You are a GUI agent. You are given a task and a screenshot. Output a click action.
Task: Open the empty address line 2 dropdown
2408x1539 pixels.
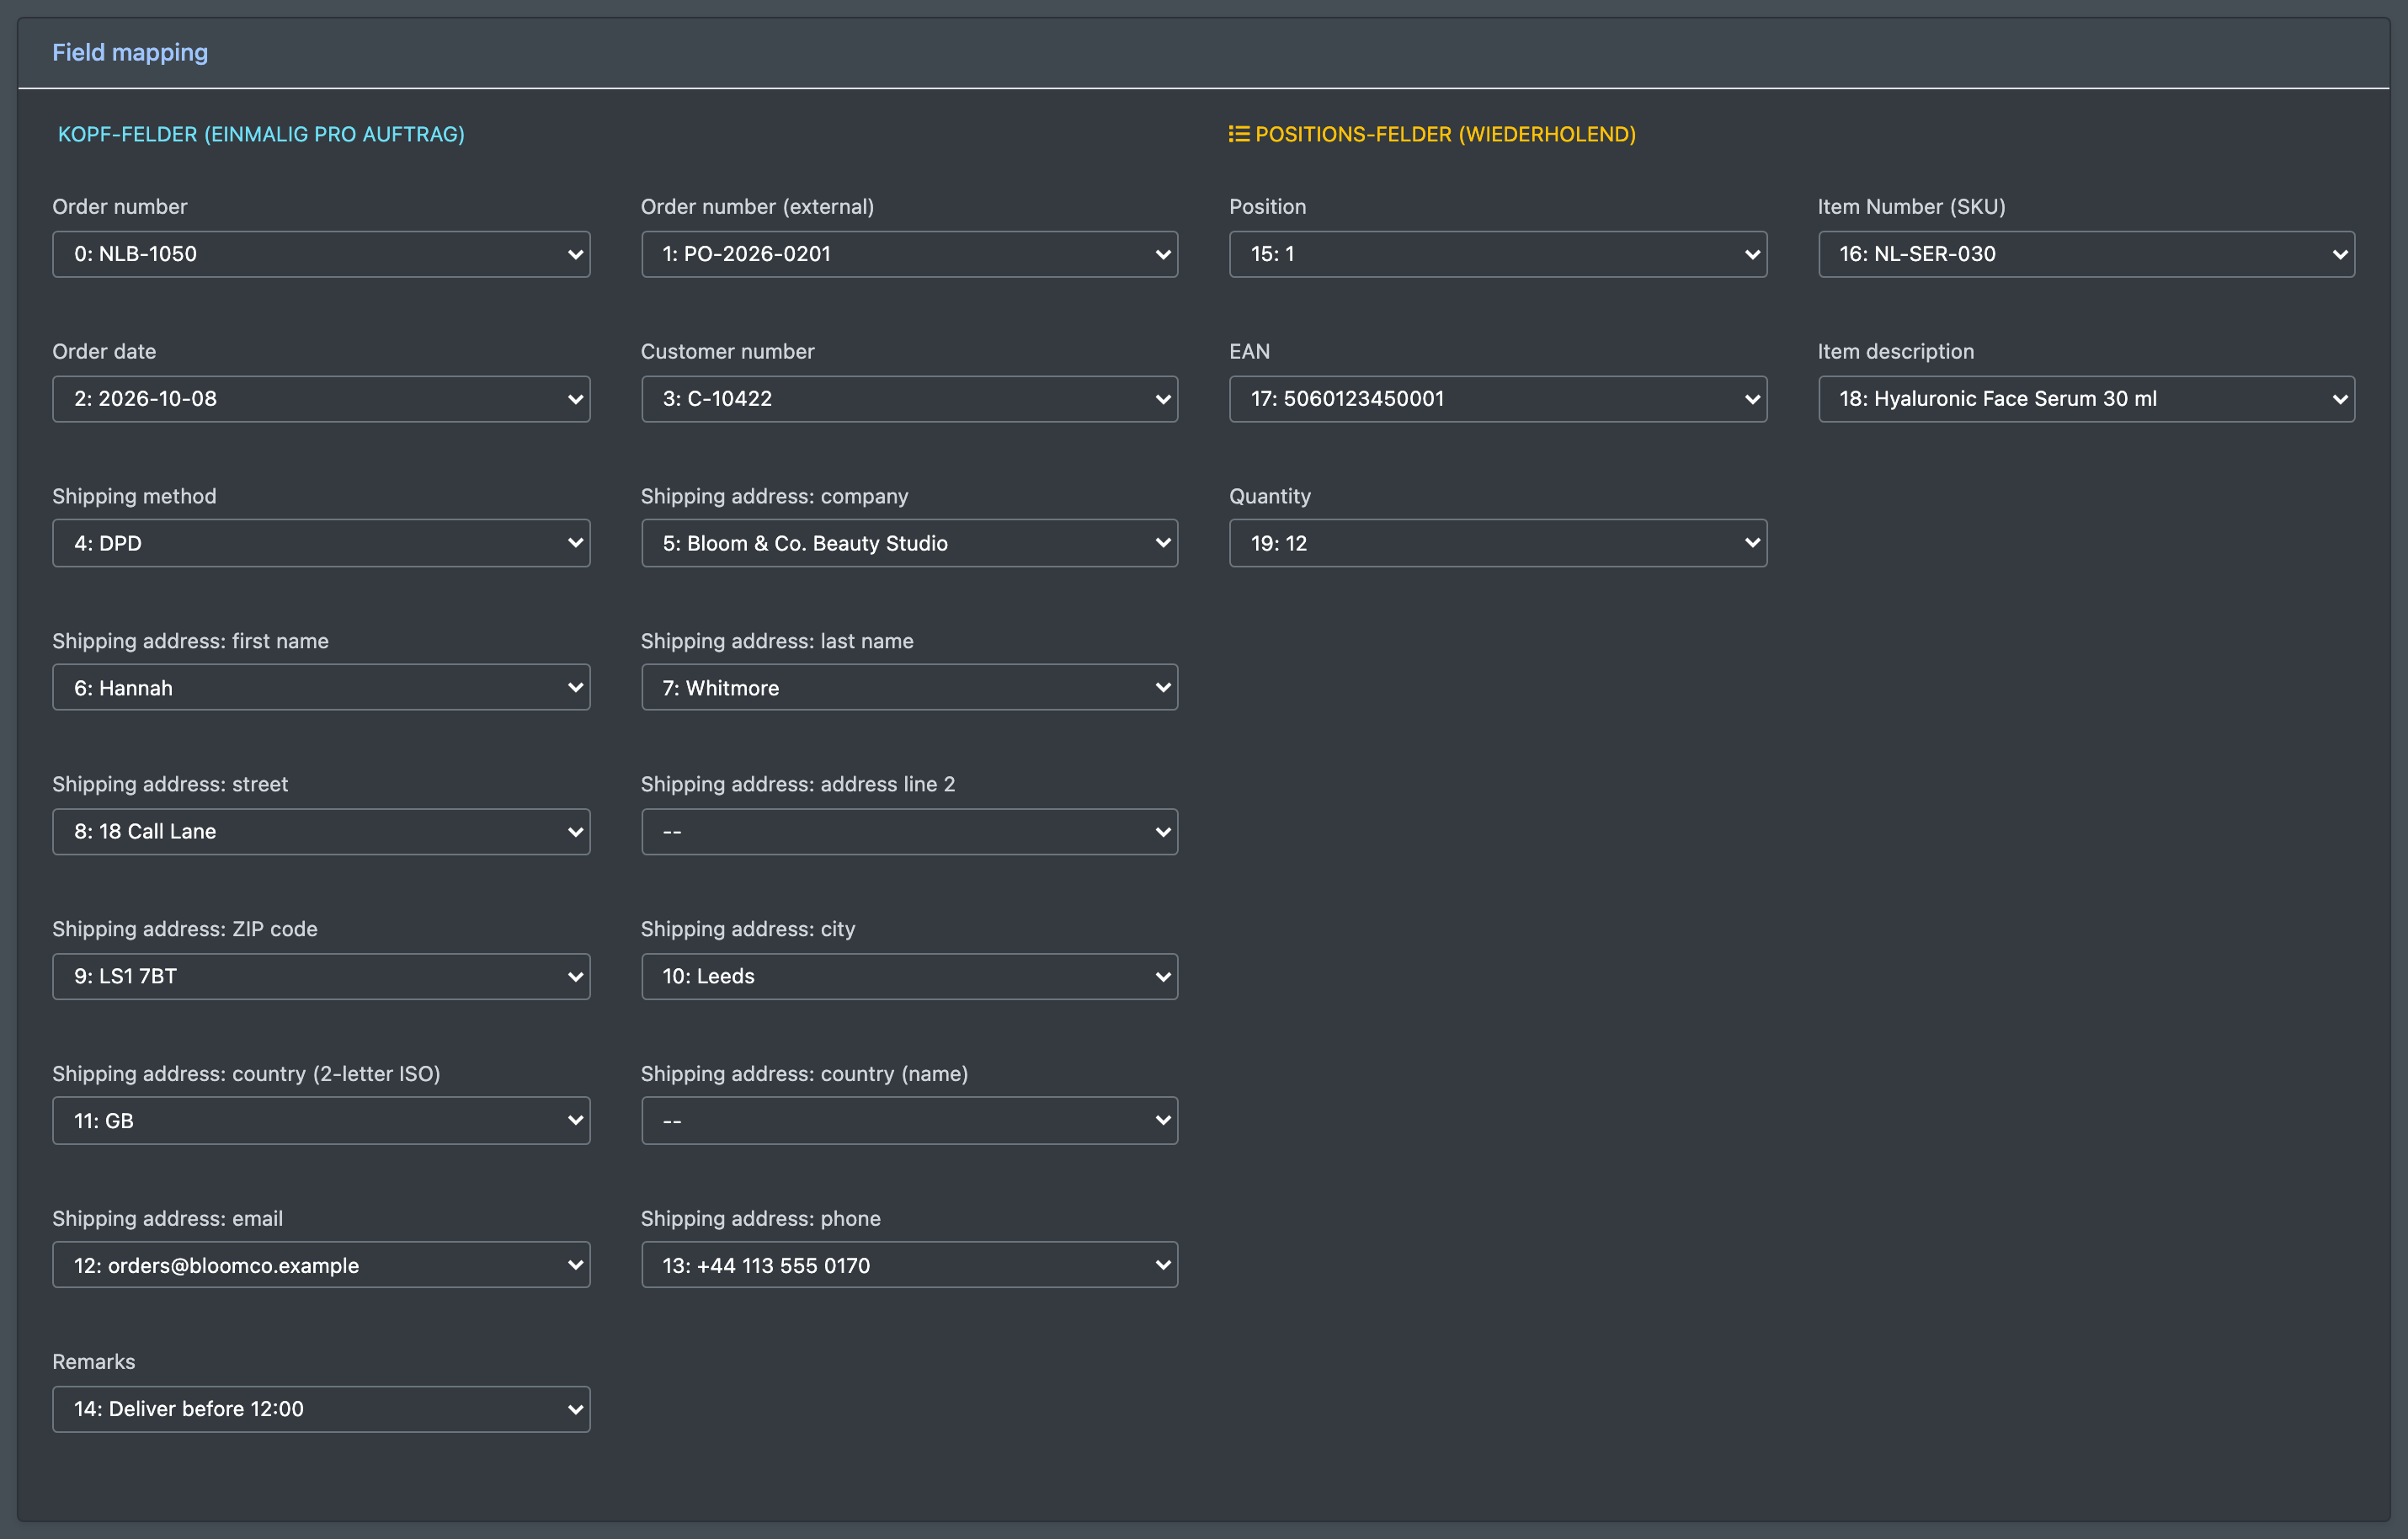pos(909,832)
